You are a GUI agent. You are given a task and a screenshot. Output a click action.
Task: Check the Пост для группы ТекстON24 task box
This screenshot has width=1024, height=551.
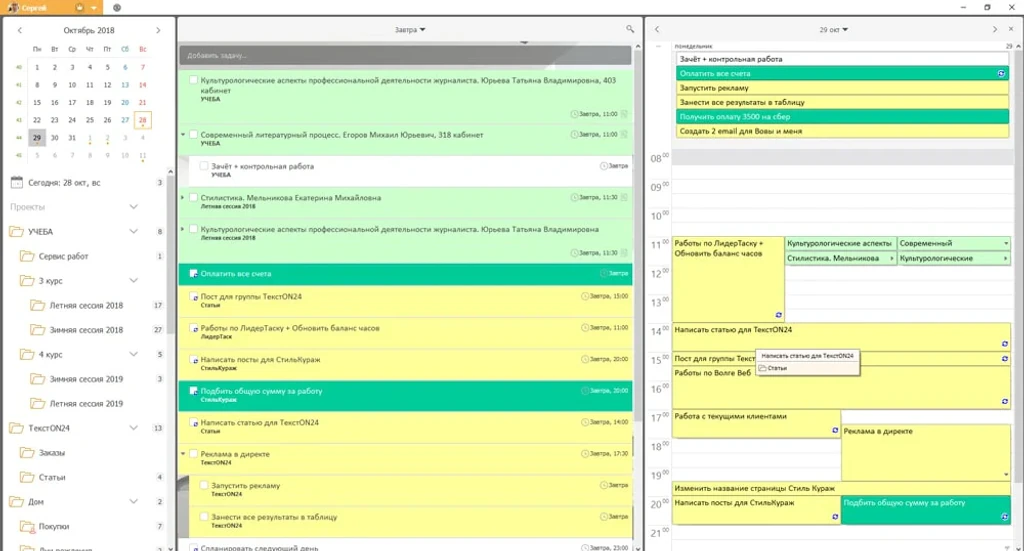(193, 296)
